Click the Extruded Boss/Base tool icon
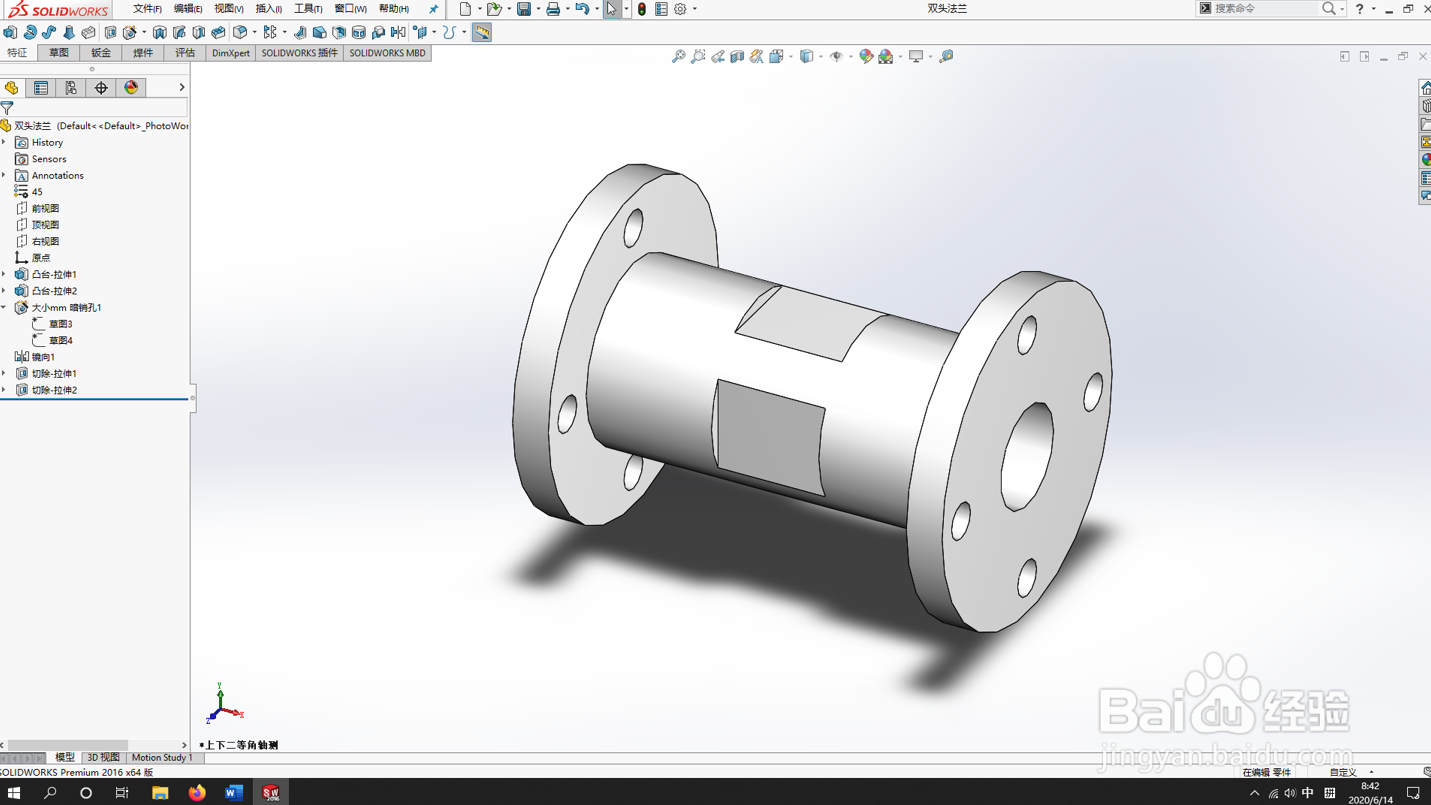Viewport: 1431px width, 805px height. [10, 32]
